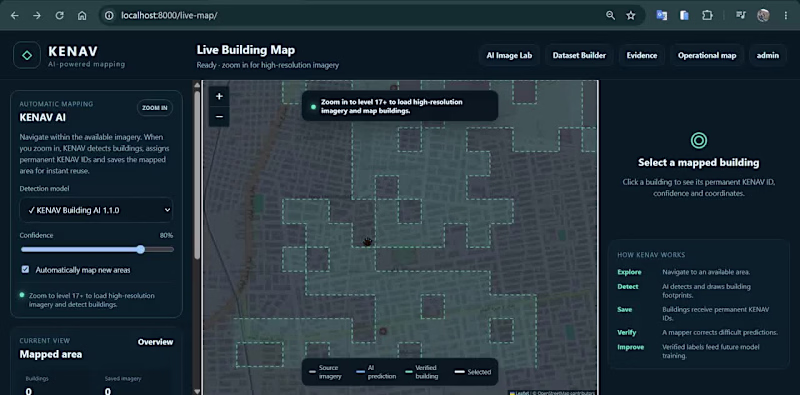The width and height of the screenshot is (800, 395).
Task: Open the AI Image Lab page
Action: (x=509, y=56)
